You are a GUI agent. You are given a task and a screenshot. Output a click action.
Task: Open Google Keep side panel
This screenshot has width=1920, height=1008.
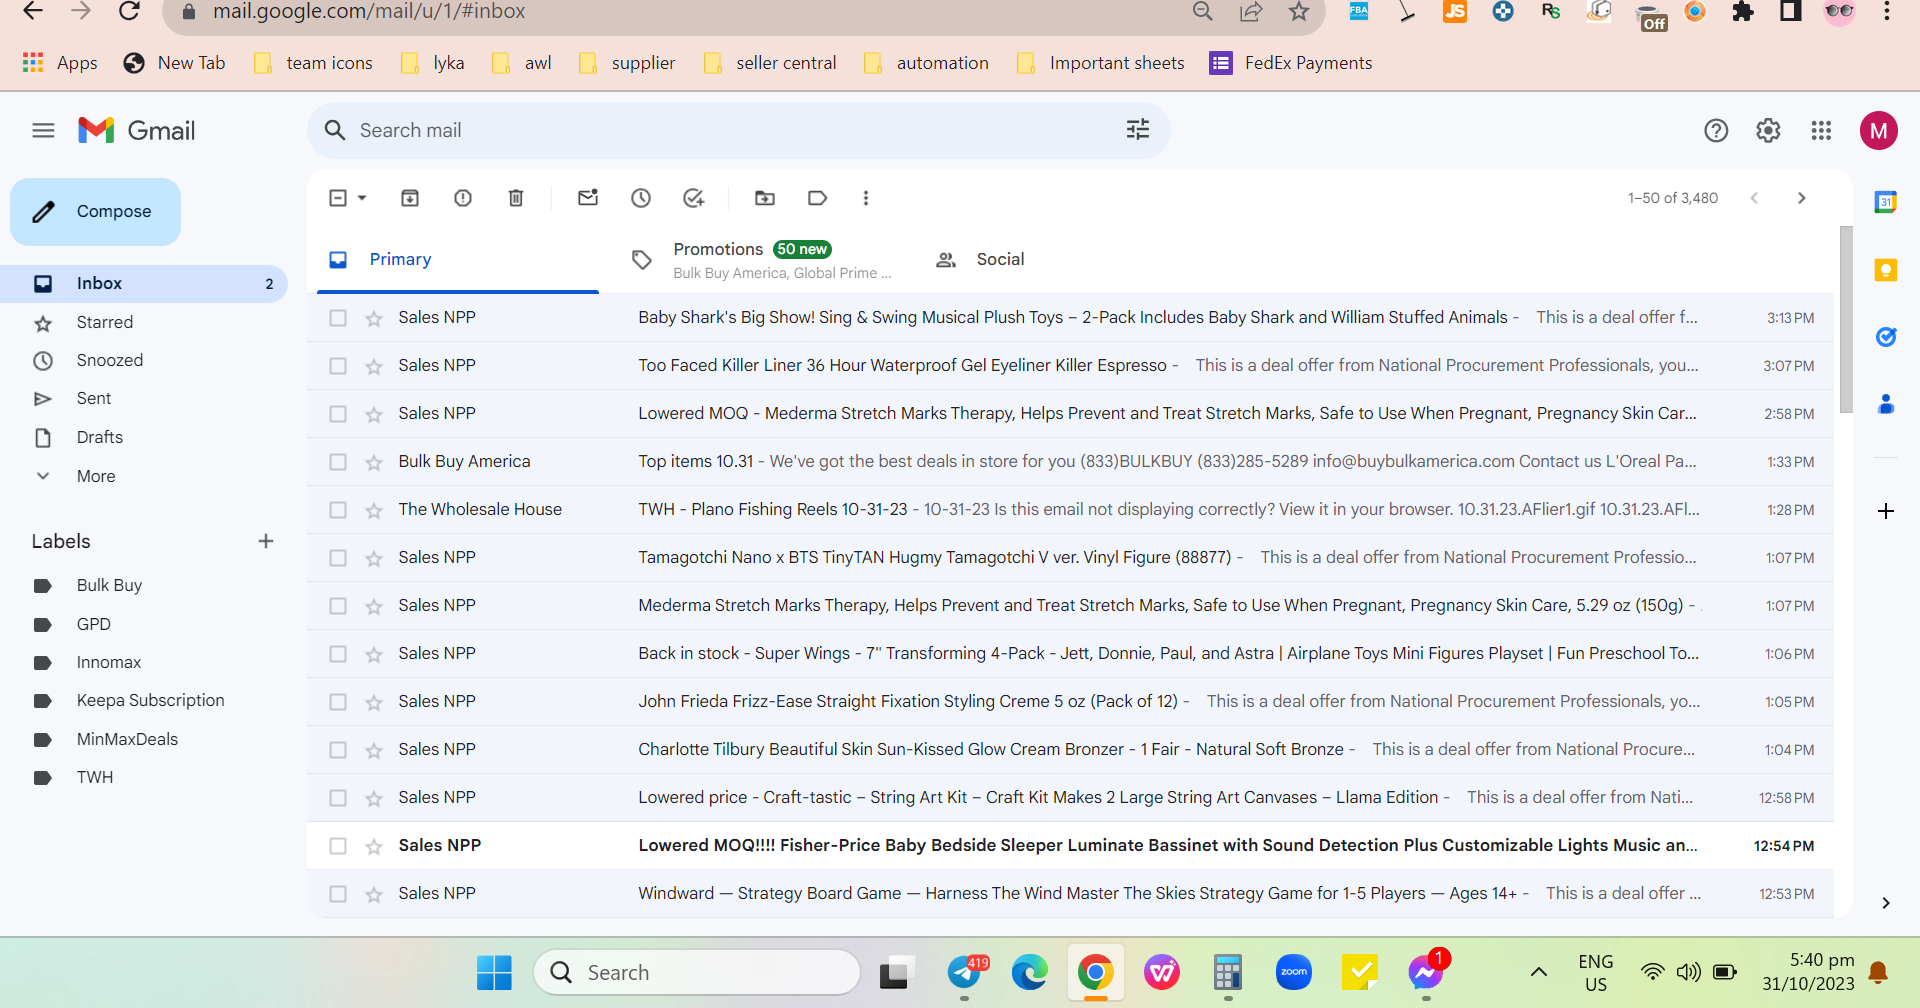(1886, 270)
